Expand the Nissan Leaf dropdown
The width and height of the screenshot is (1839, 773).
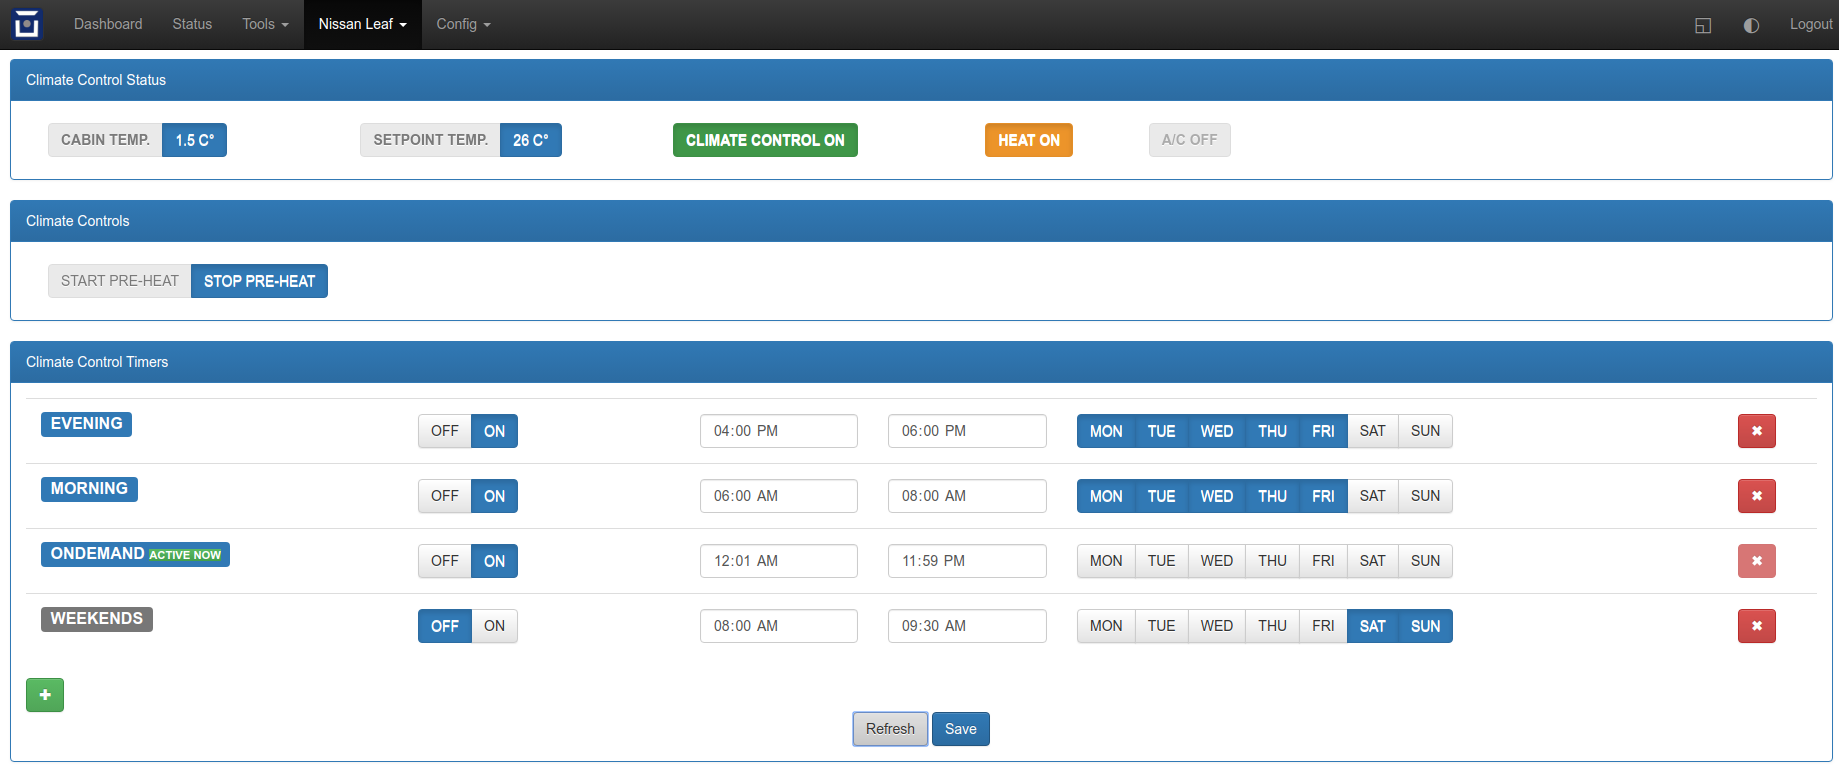point(362,24)
